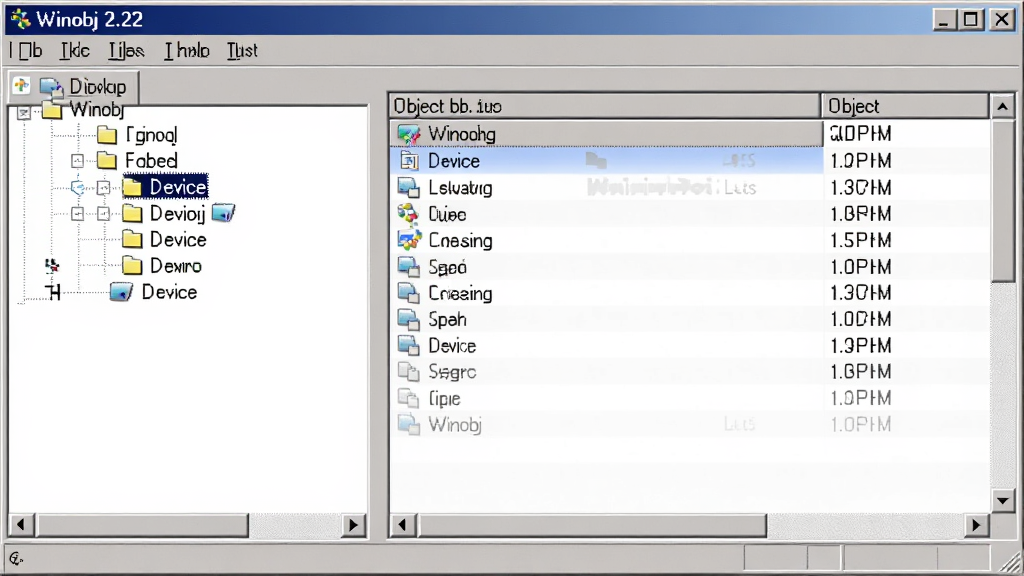Click the Ssgrc row icon
Image resolution: width=1024 pixels, height=576 pixels.
click(x=409, y=372)
